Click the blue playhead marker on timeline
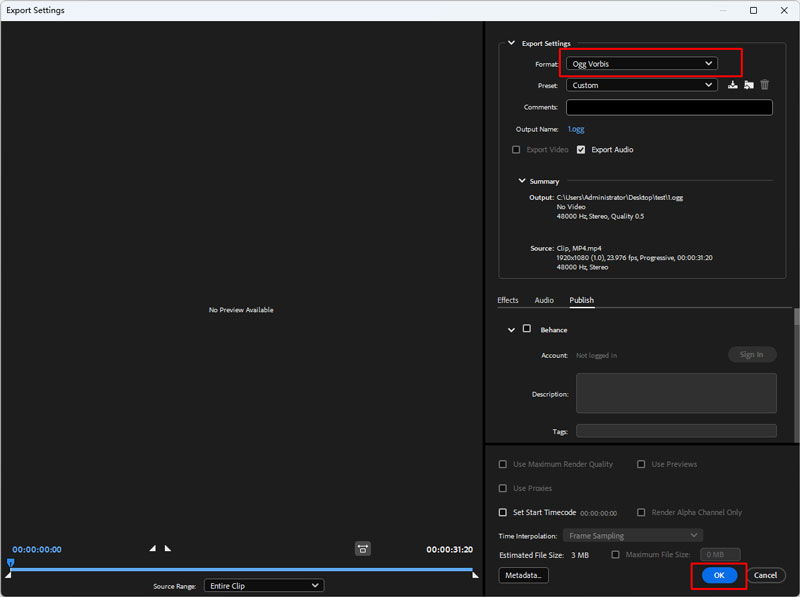800x597 pixels. pyautogui.click(x=10, y=563)
